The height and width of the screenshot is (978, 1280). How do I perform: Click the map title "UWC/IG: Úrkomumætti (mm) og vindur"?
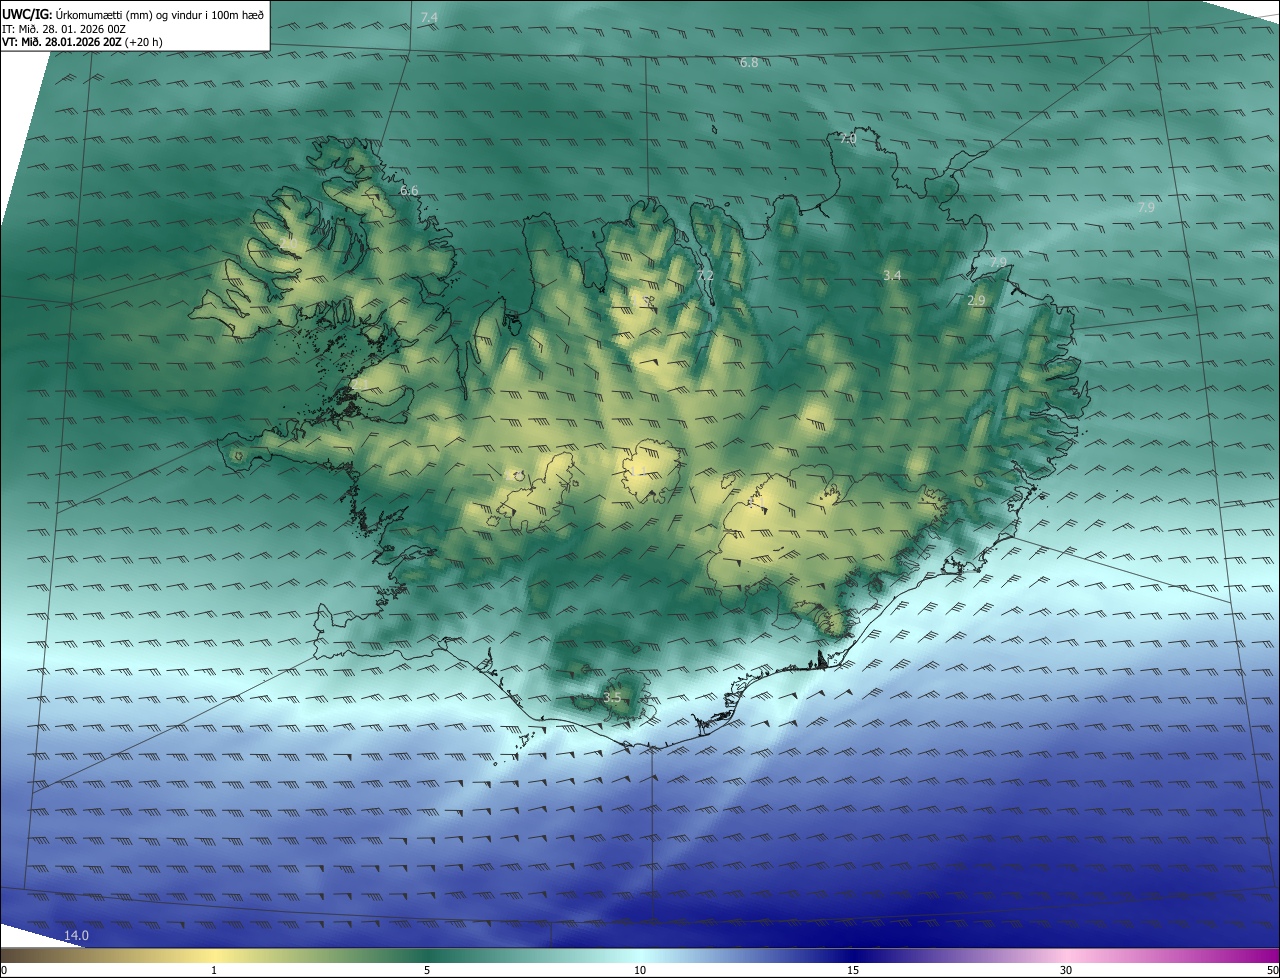click(133, 14)
